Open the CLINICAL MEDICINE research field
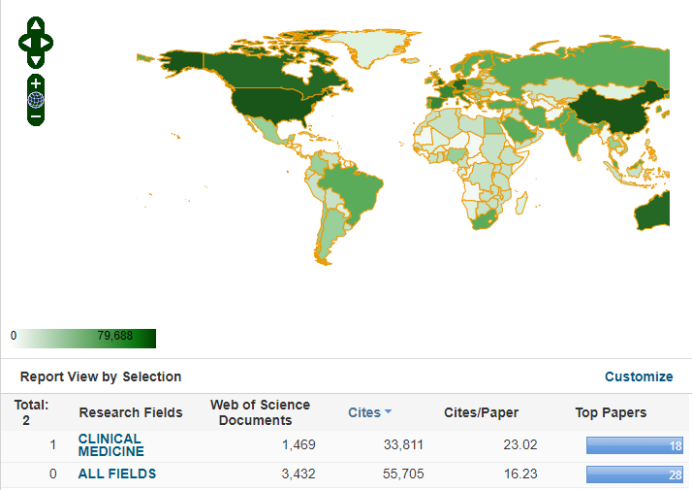The image size is (693, 490). 110,445
